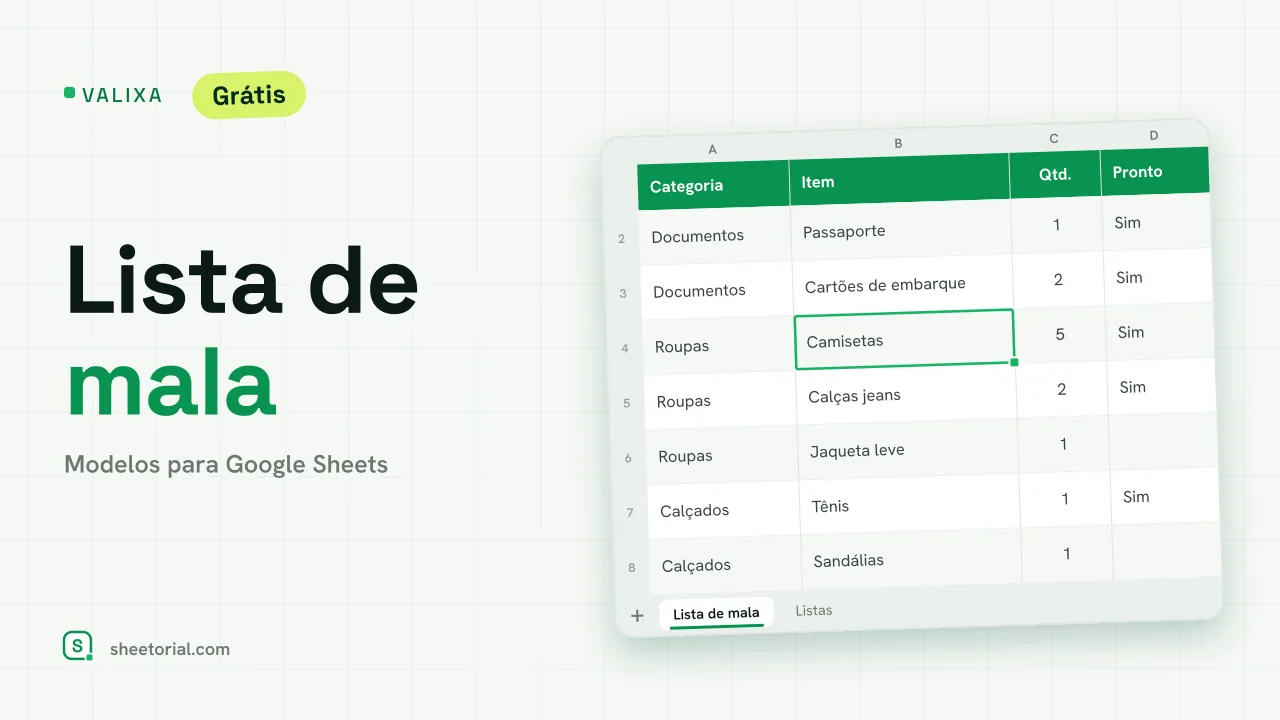Viewport: 1280px width, 720px height.
Task: Select quantity 2 in Cartões de embarque row
Action: (x=1059, y=280)
